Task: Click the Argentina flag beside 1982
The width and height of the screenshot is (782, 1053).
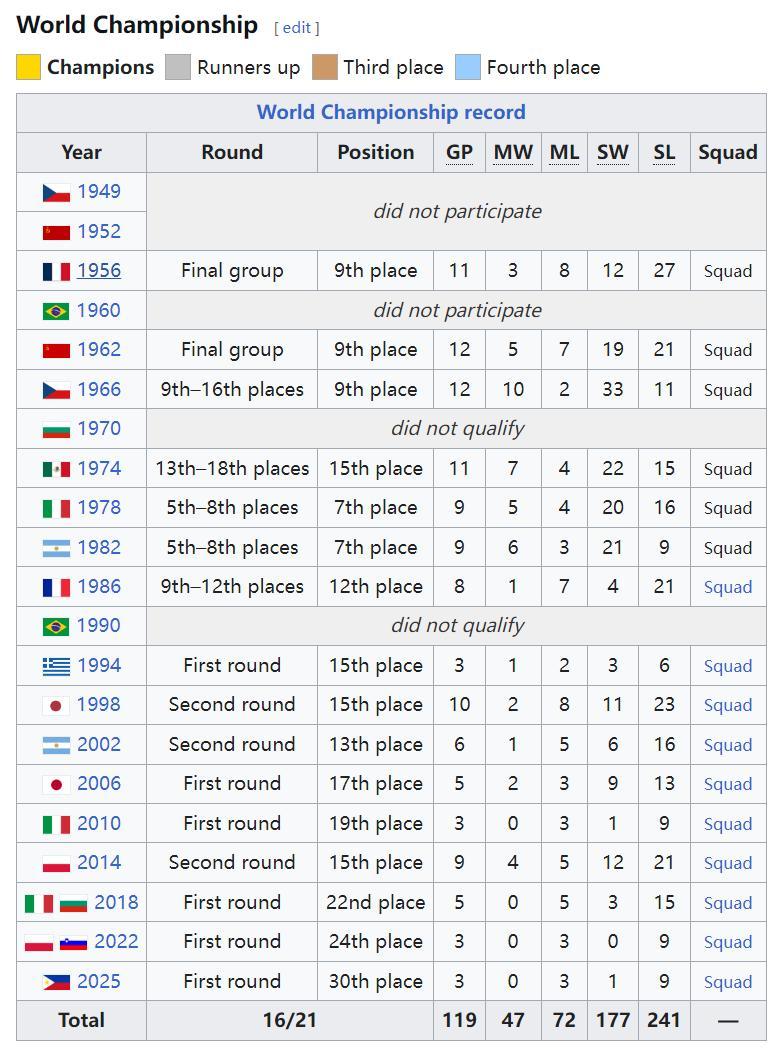Action: (56, 548)
